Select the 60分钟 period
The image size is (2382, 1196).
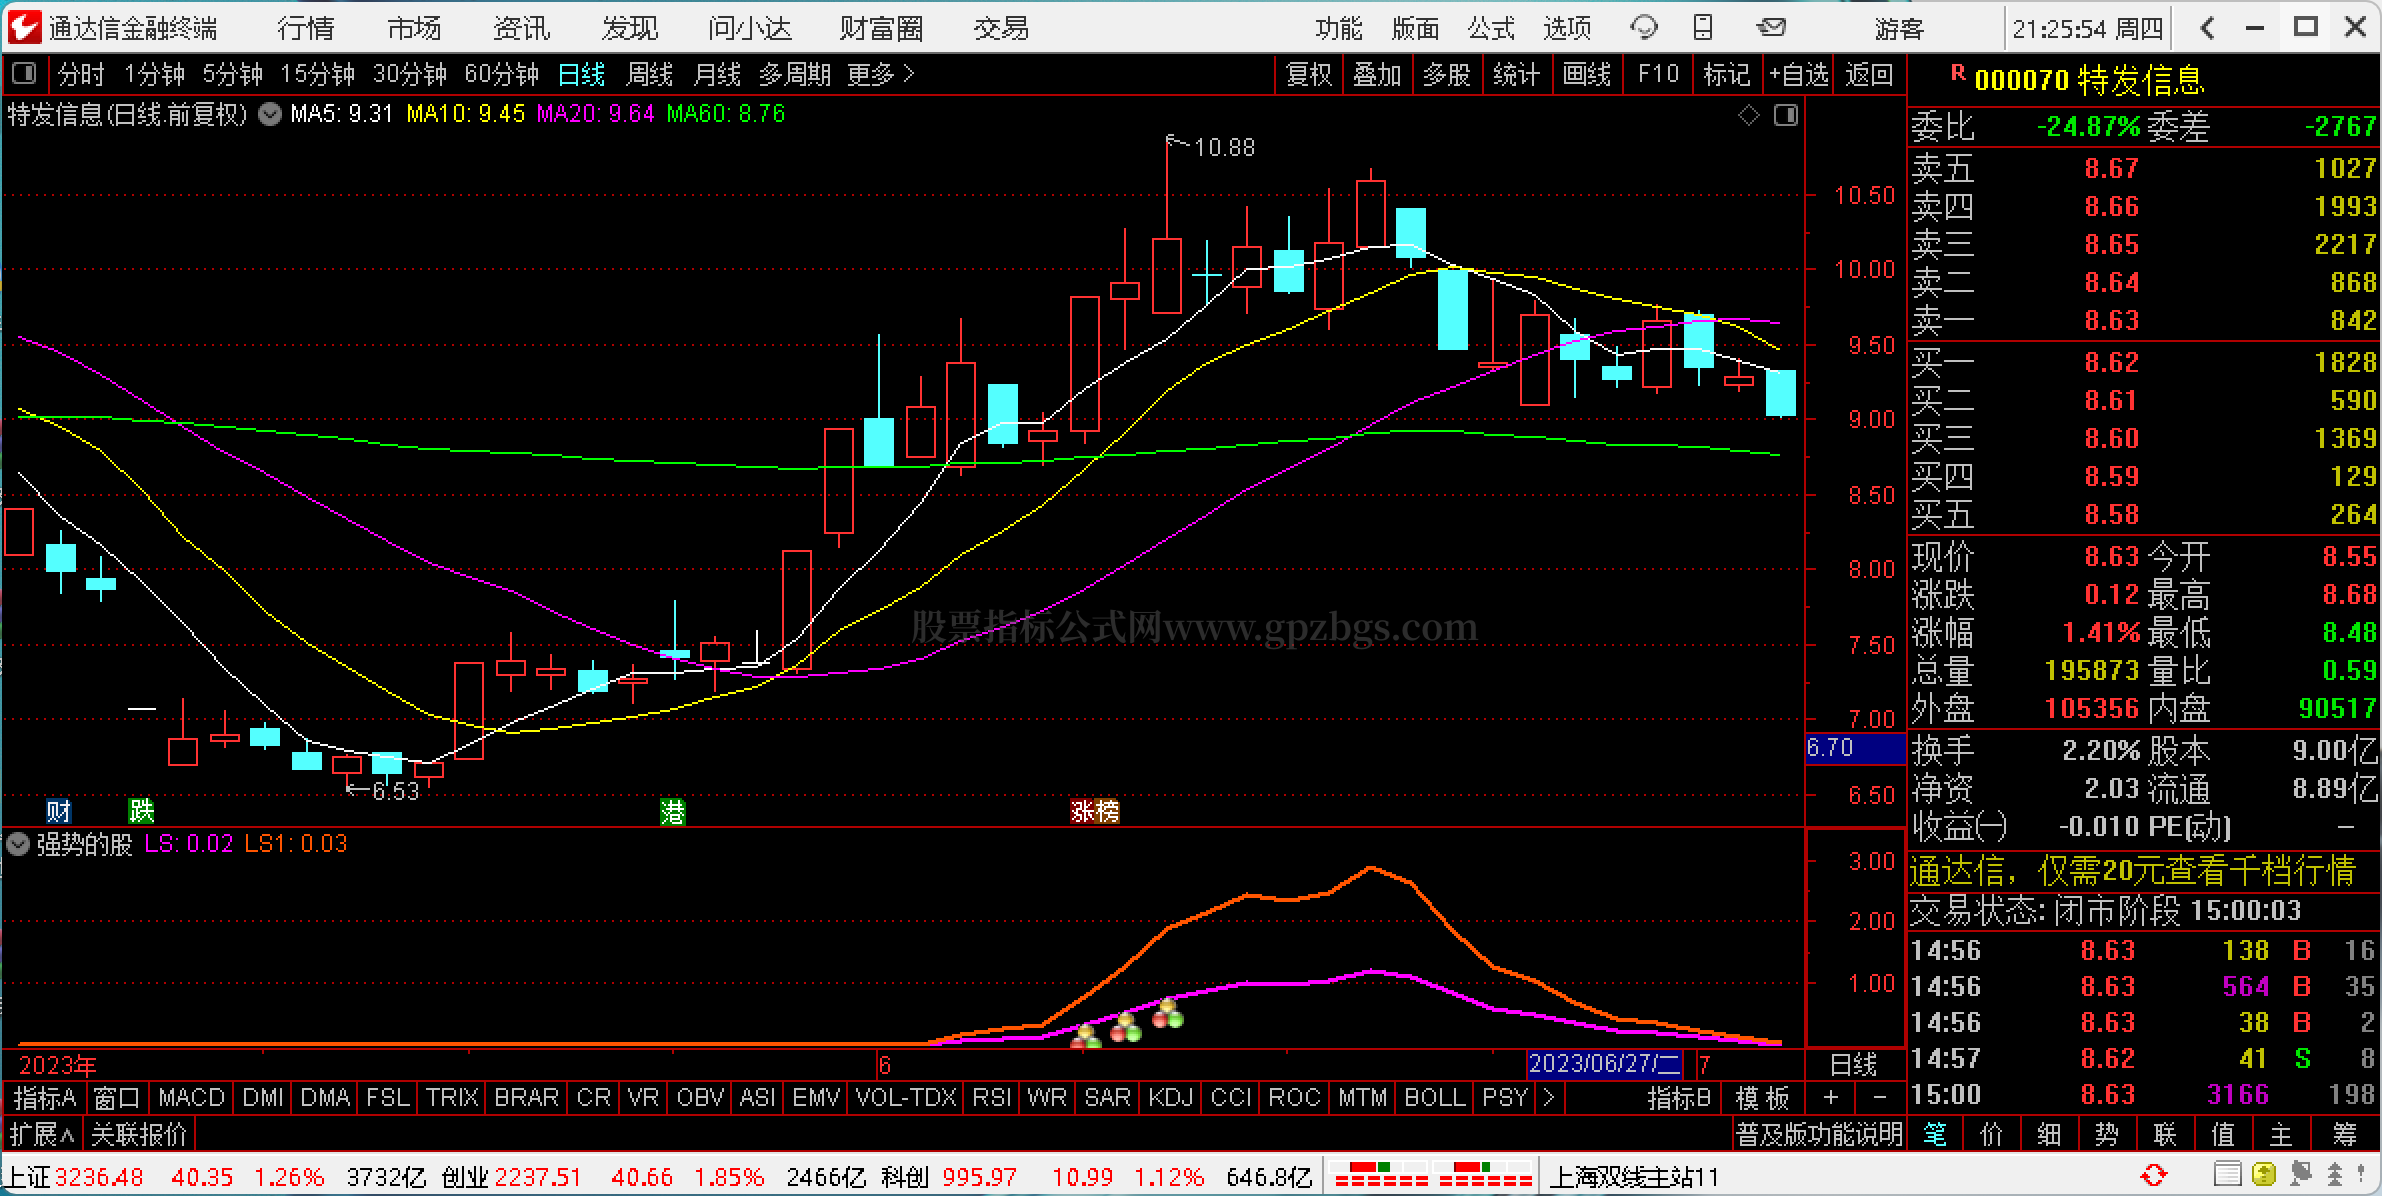pos(502,75)
